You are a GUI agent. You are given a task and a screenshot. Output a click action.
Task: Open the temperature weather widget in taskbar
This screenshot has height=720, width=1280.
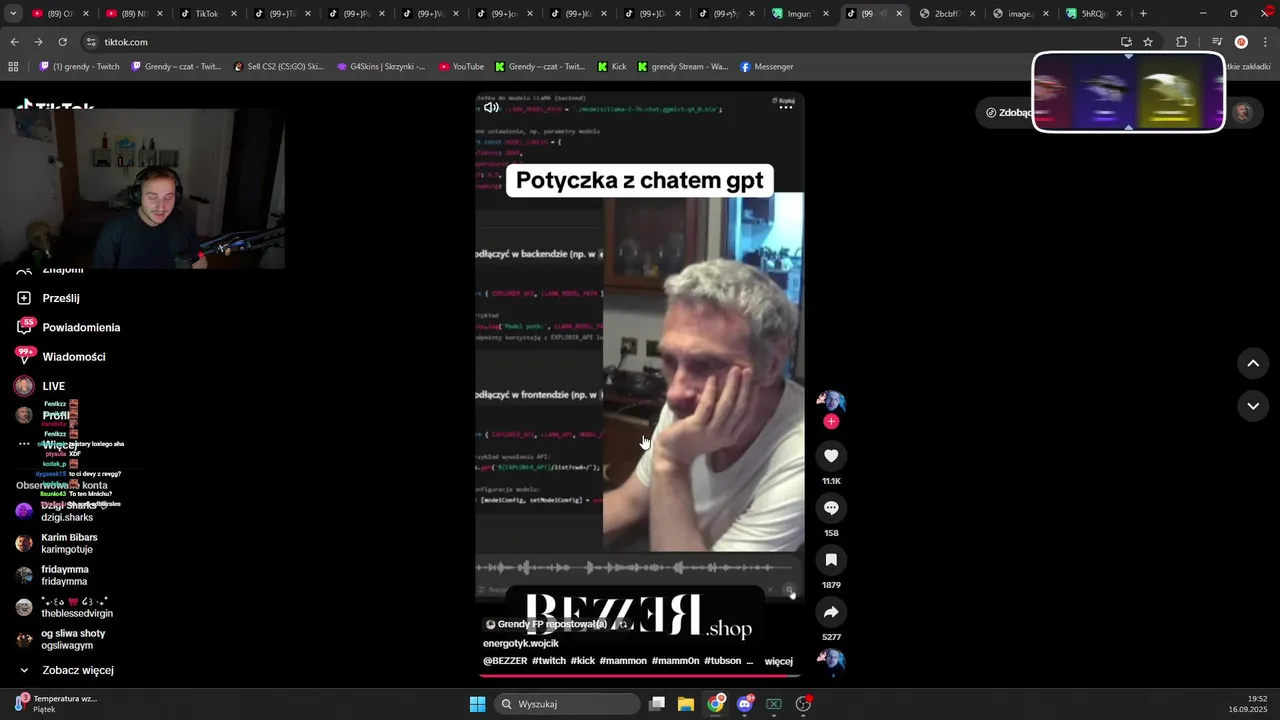click(55, 704)
